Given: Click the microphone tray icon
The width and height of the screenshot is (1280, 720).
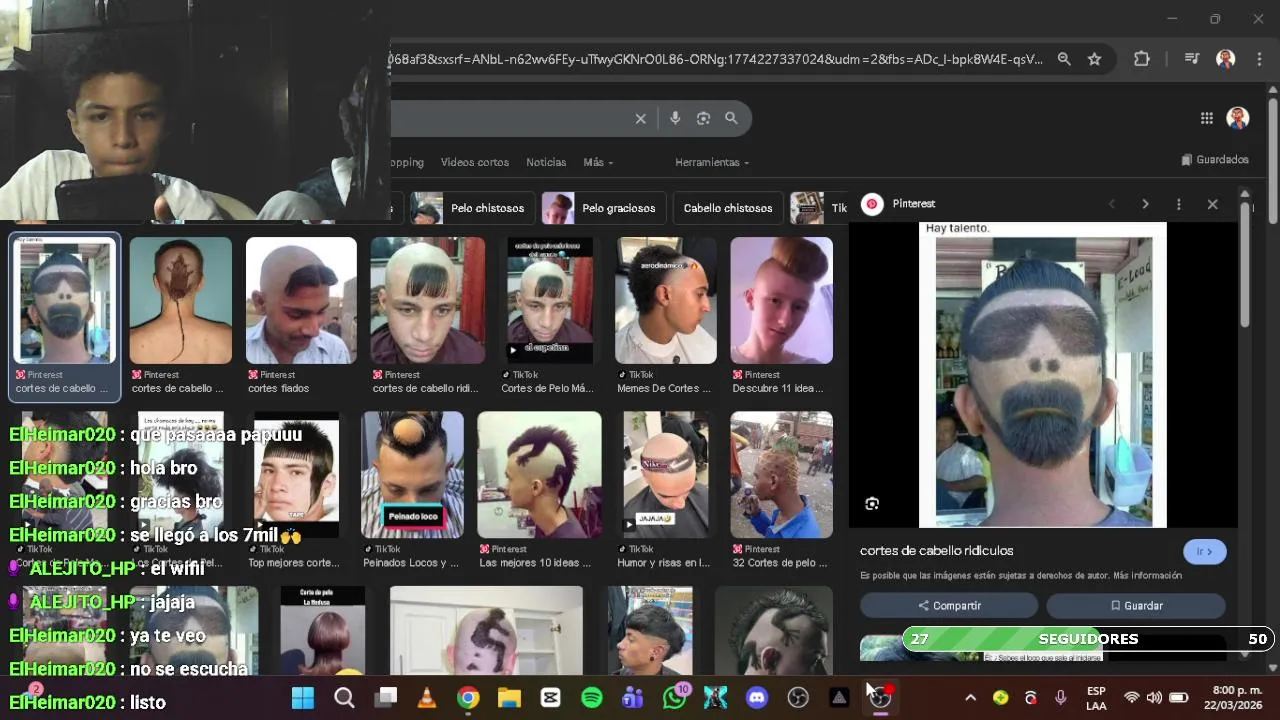Looking at the screenshot, I should click(1061, 698).
